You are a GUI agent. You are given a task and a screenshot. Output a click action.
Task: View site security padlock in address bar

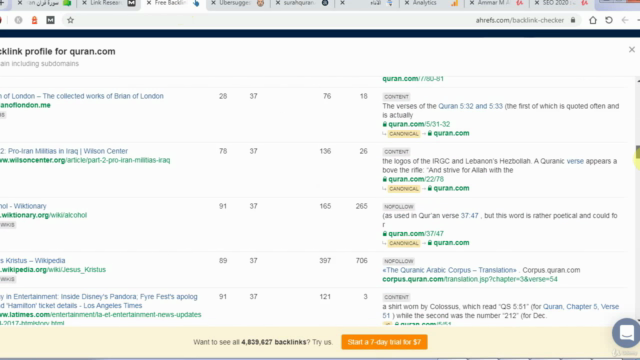point(573,20)
